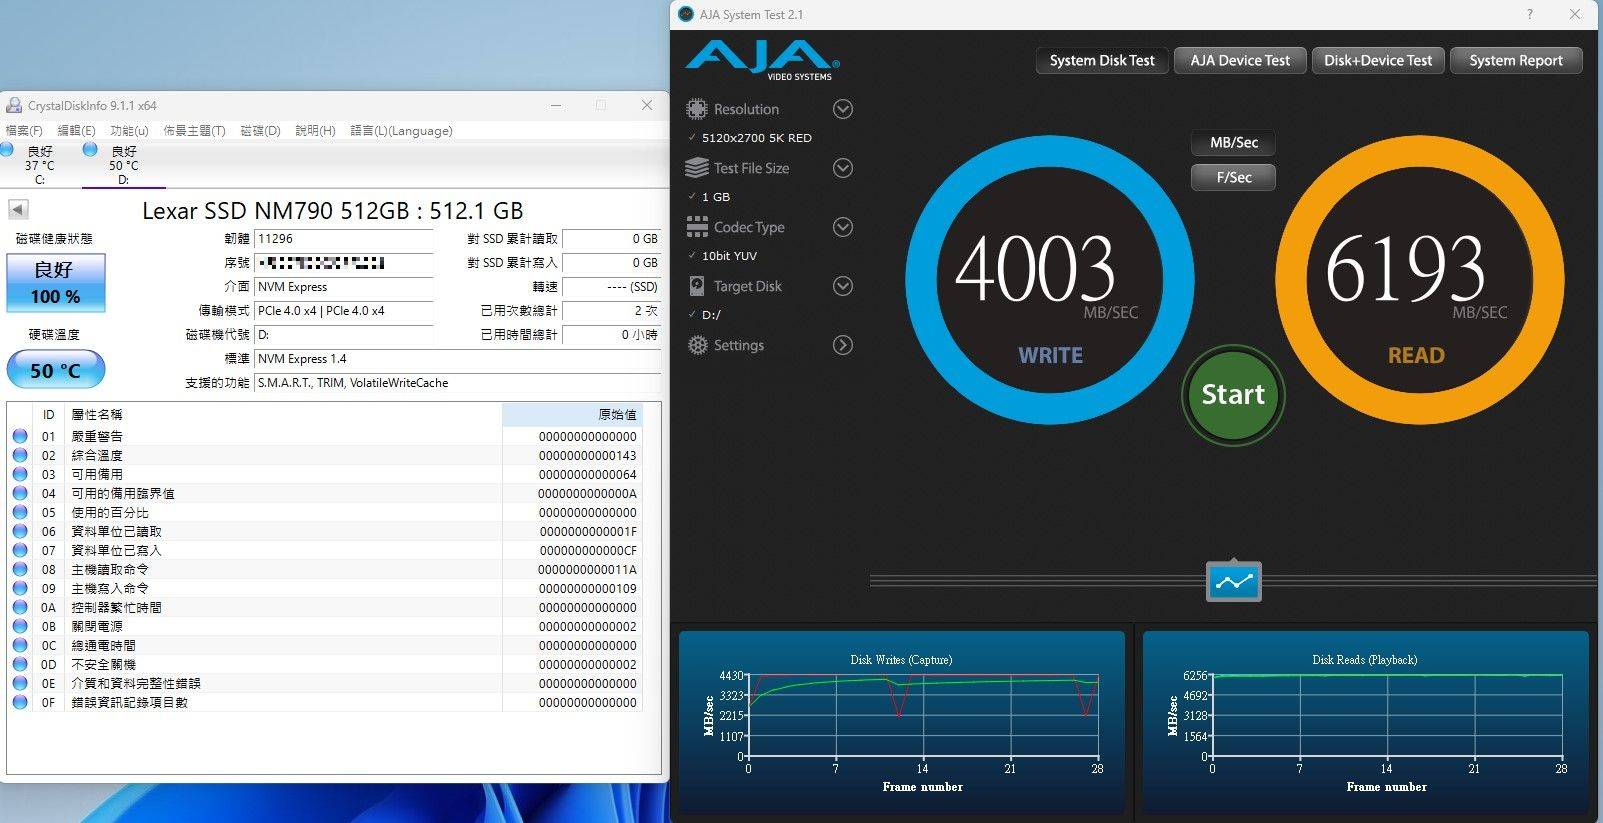Switch to System Disk Test tab
The height and width of the screenshot is (823, 1603).
(x=1102, y=60)
